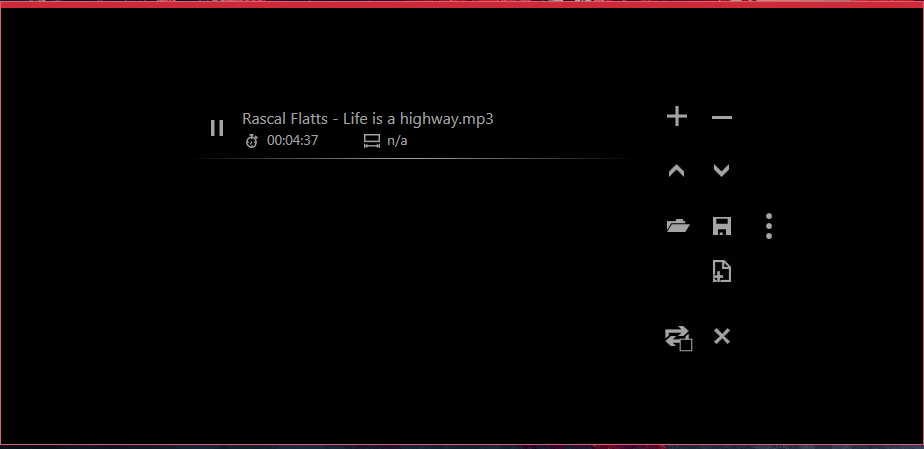Open playlist with the folder icon

pyautogui.click(x=678, y=226)
